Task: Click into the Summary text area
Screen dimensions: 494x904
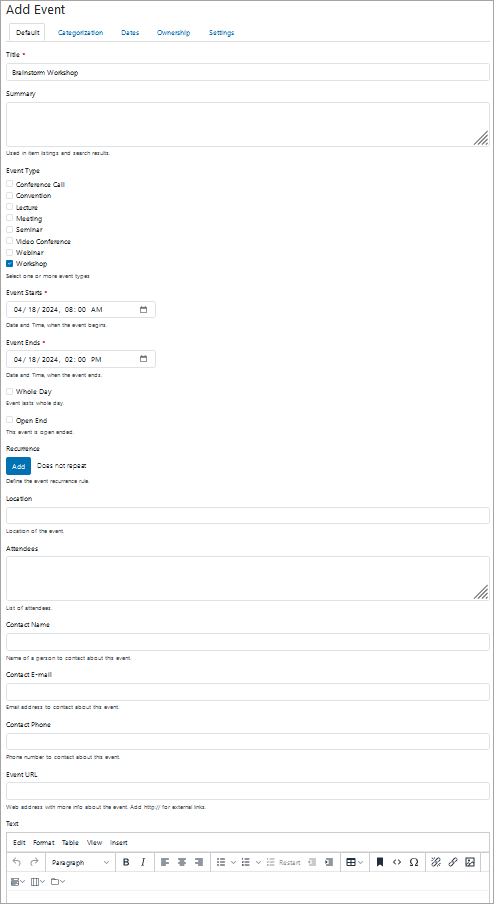Action: pos(248,125)
